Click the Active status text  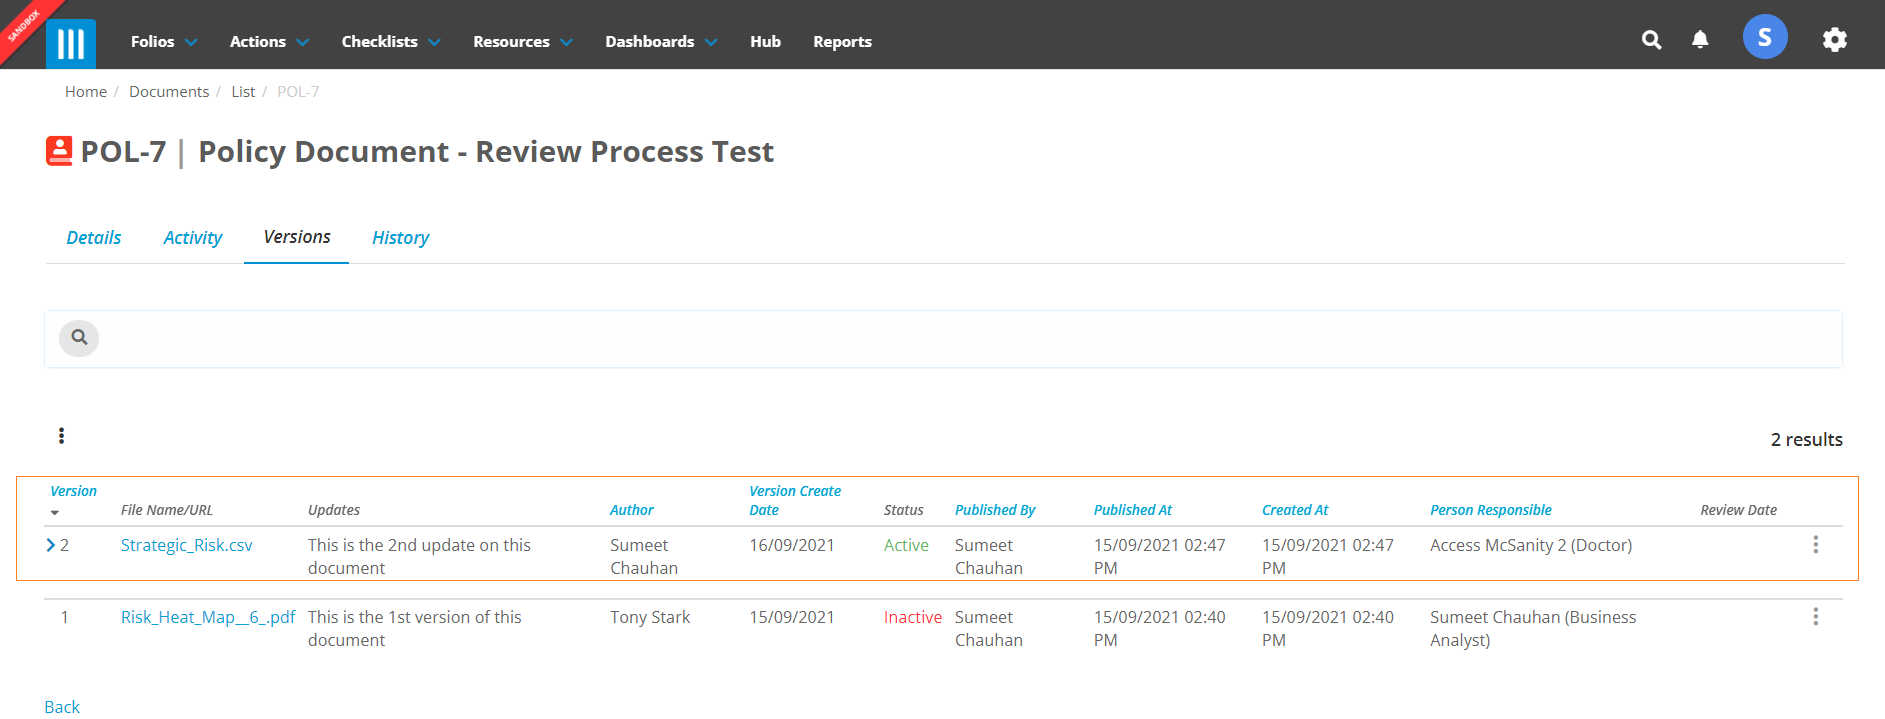coord(906,545)
